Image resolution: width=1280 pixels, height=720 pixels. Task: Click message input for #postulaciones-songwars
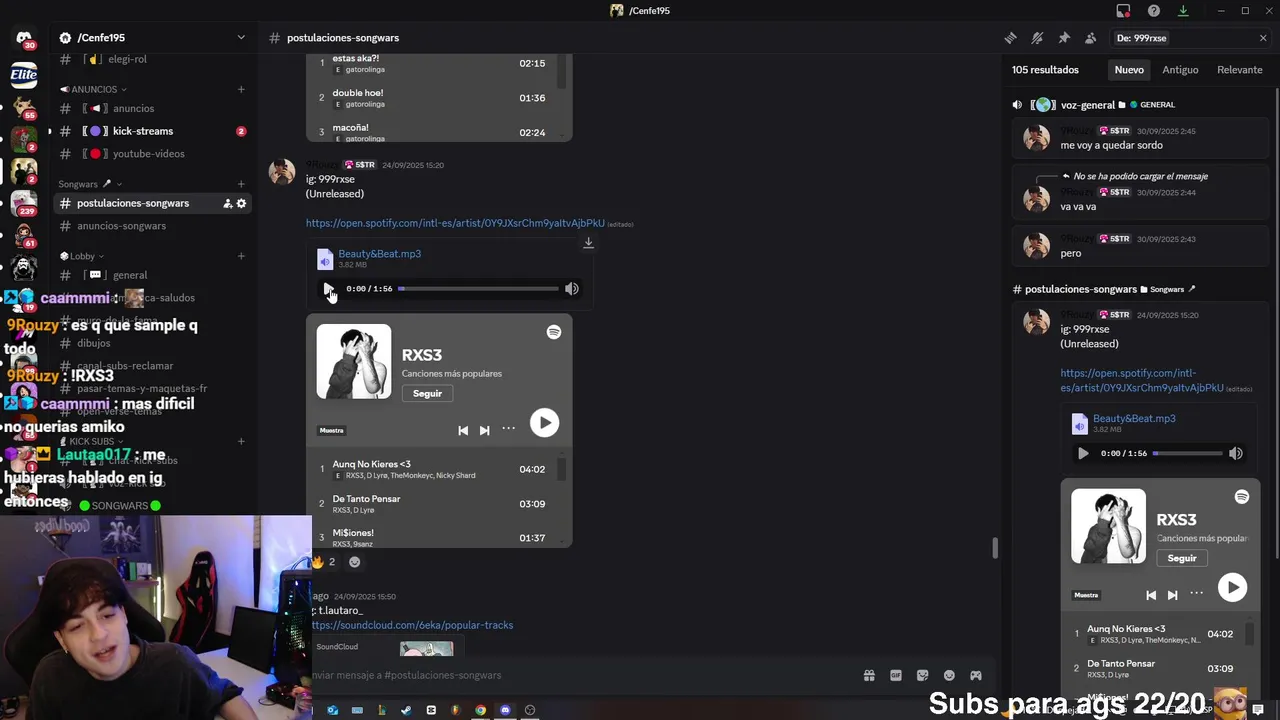(x=580, y=675)
